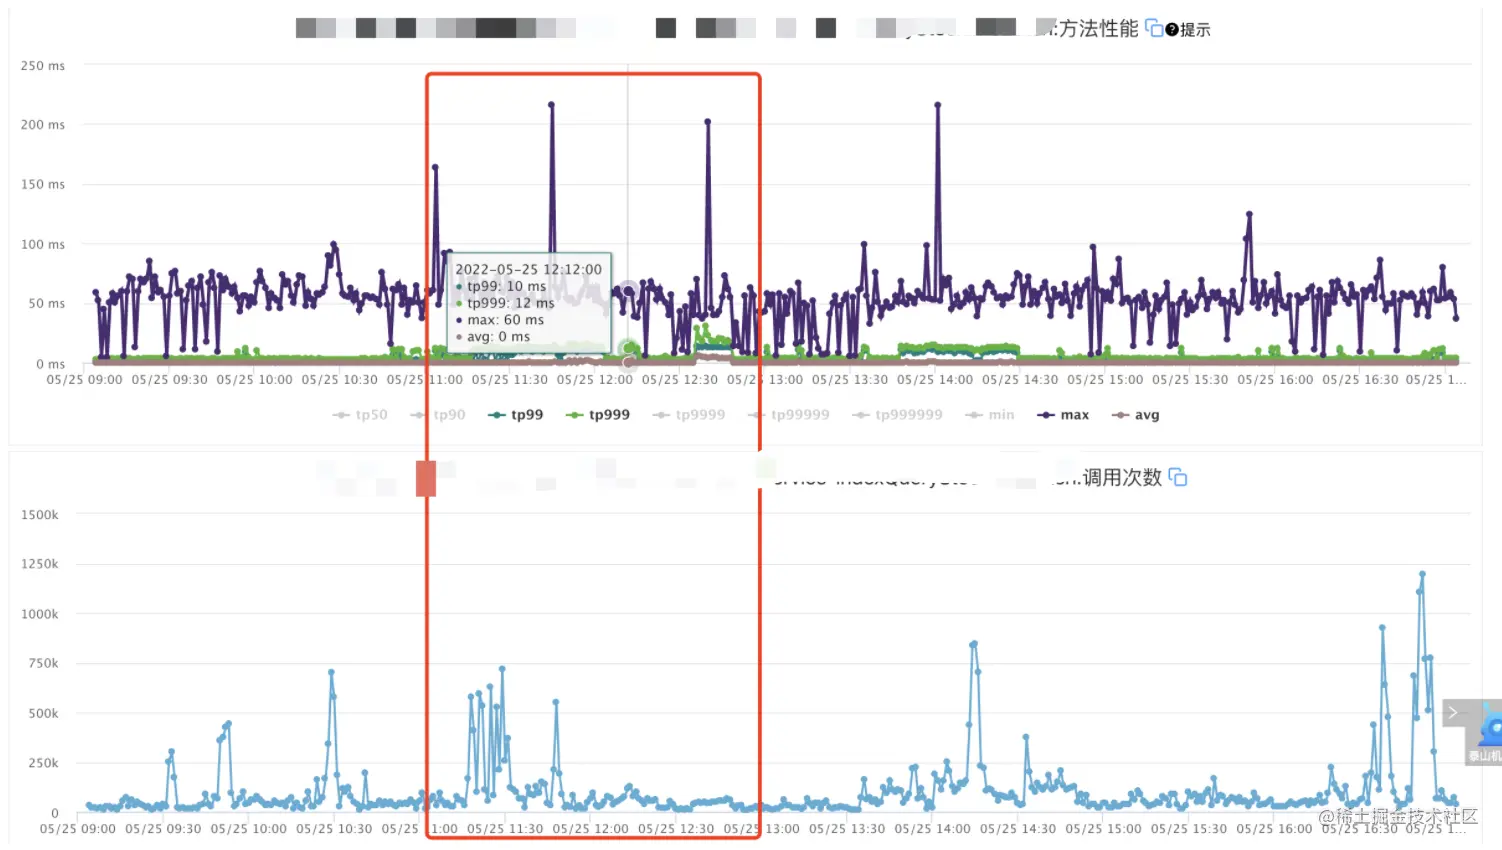Image resolution: width=1502 pixels, height=850 pixels.
Task: Enable the tp999999 legend series
Action: click(898, 414)
